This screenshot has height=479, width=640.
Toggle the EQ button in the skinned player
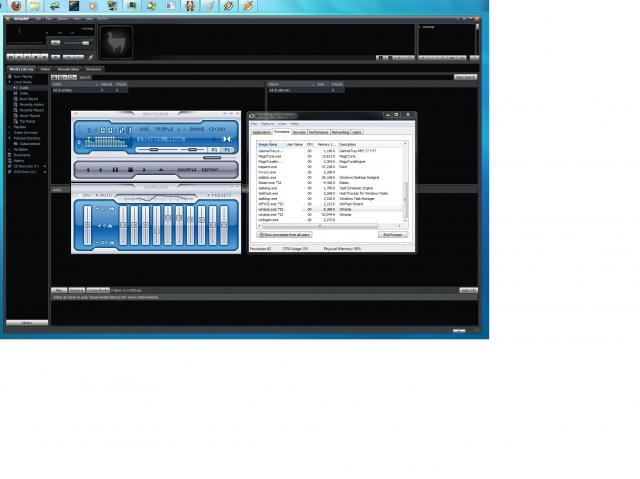click(214, 150)
